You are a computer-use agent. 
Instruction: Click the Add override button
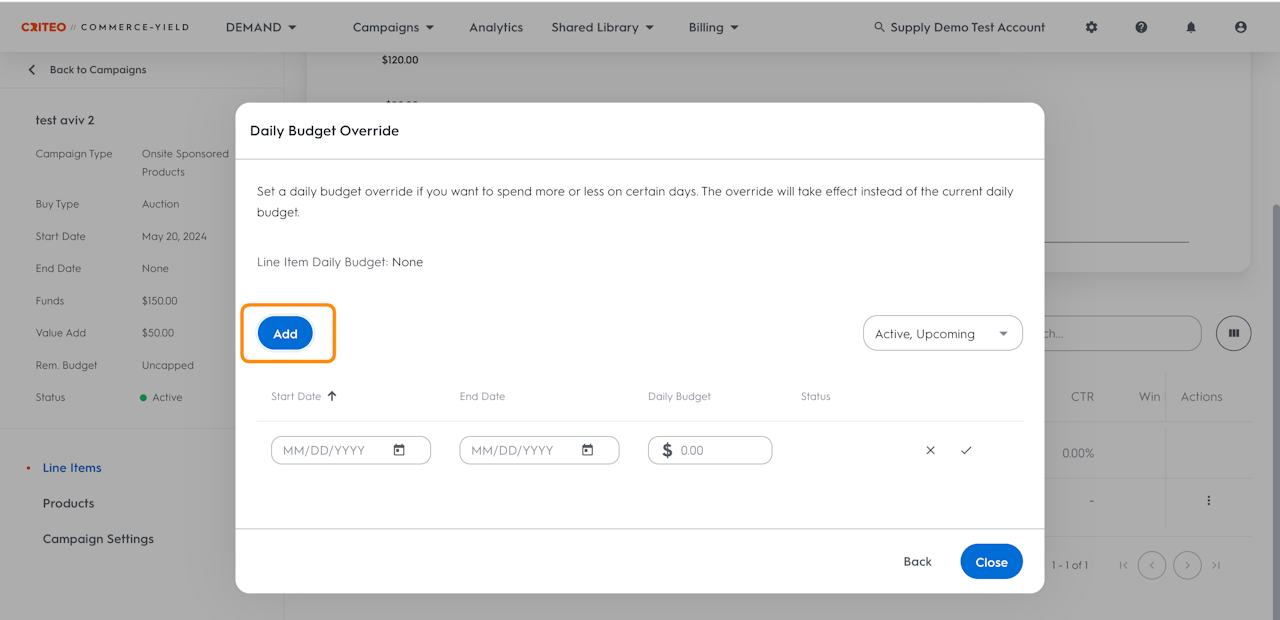[285, 334]
